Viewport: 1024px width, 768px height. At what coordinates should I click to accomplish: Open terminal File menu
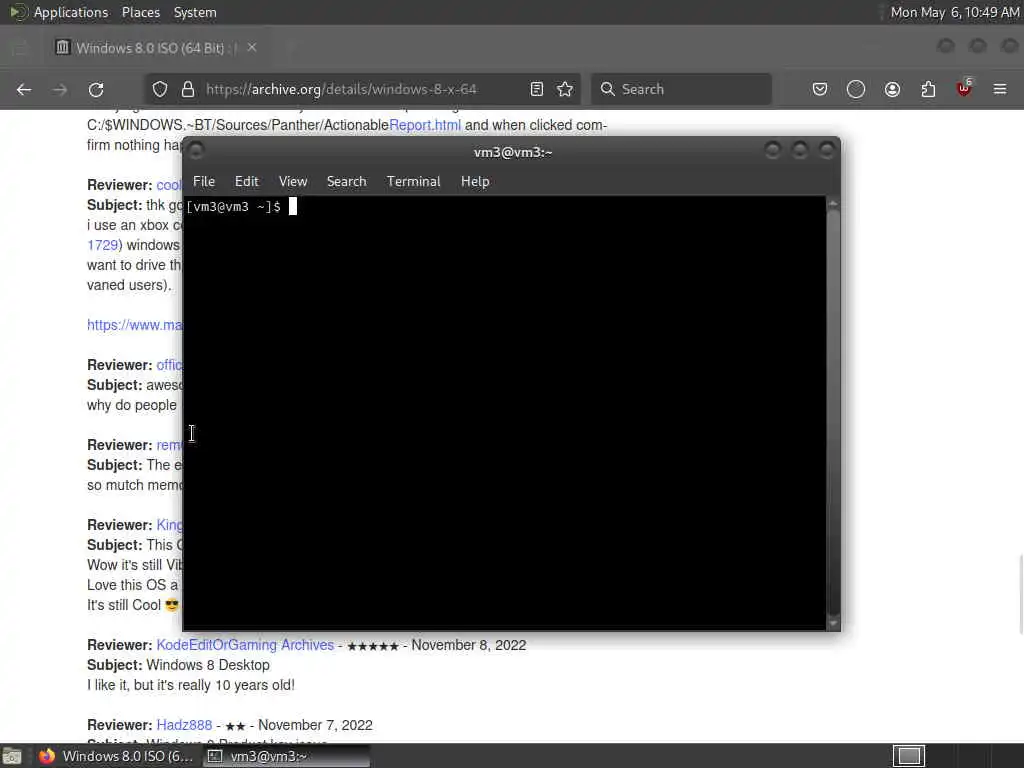tap(204, 182)
